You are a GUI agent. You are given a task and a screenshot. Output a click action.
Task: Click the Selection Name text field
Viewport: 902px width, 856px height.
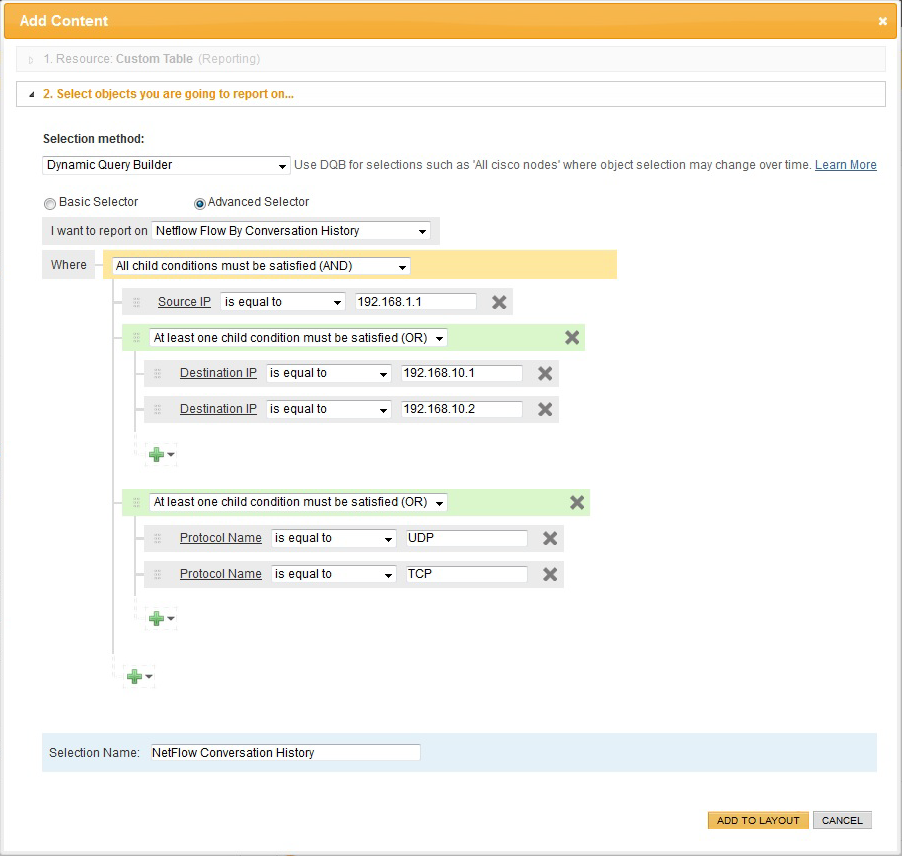pos(284,753)
